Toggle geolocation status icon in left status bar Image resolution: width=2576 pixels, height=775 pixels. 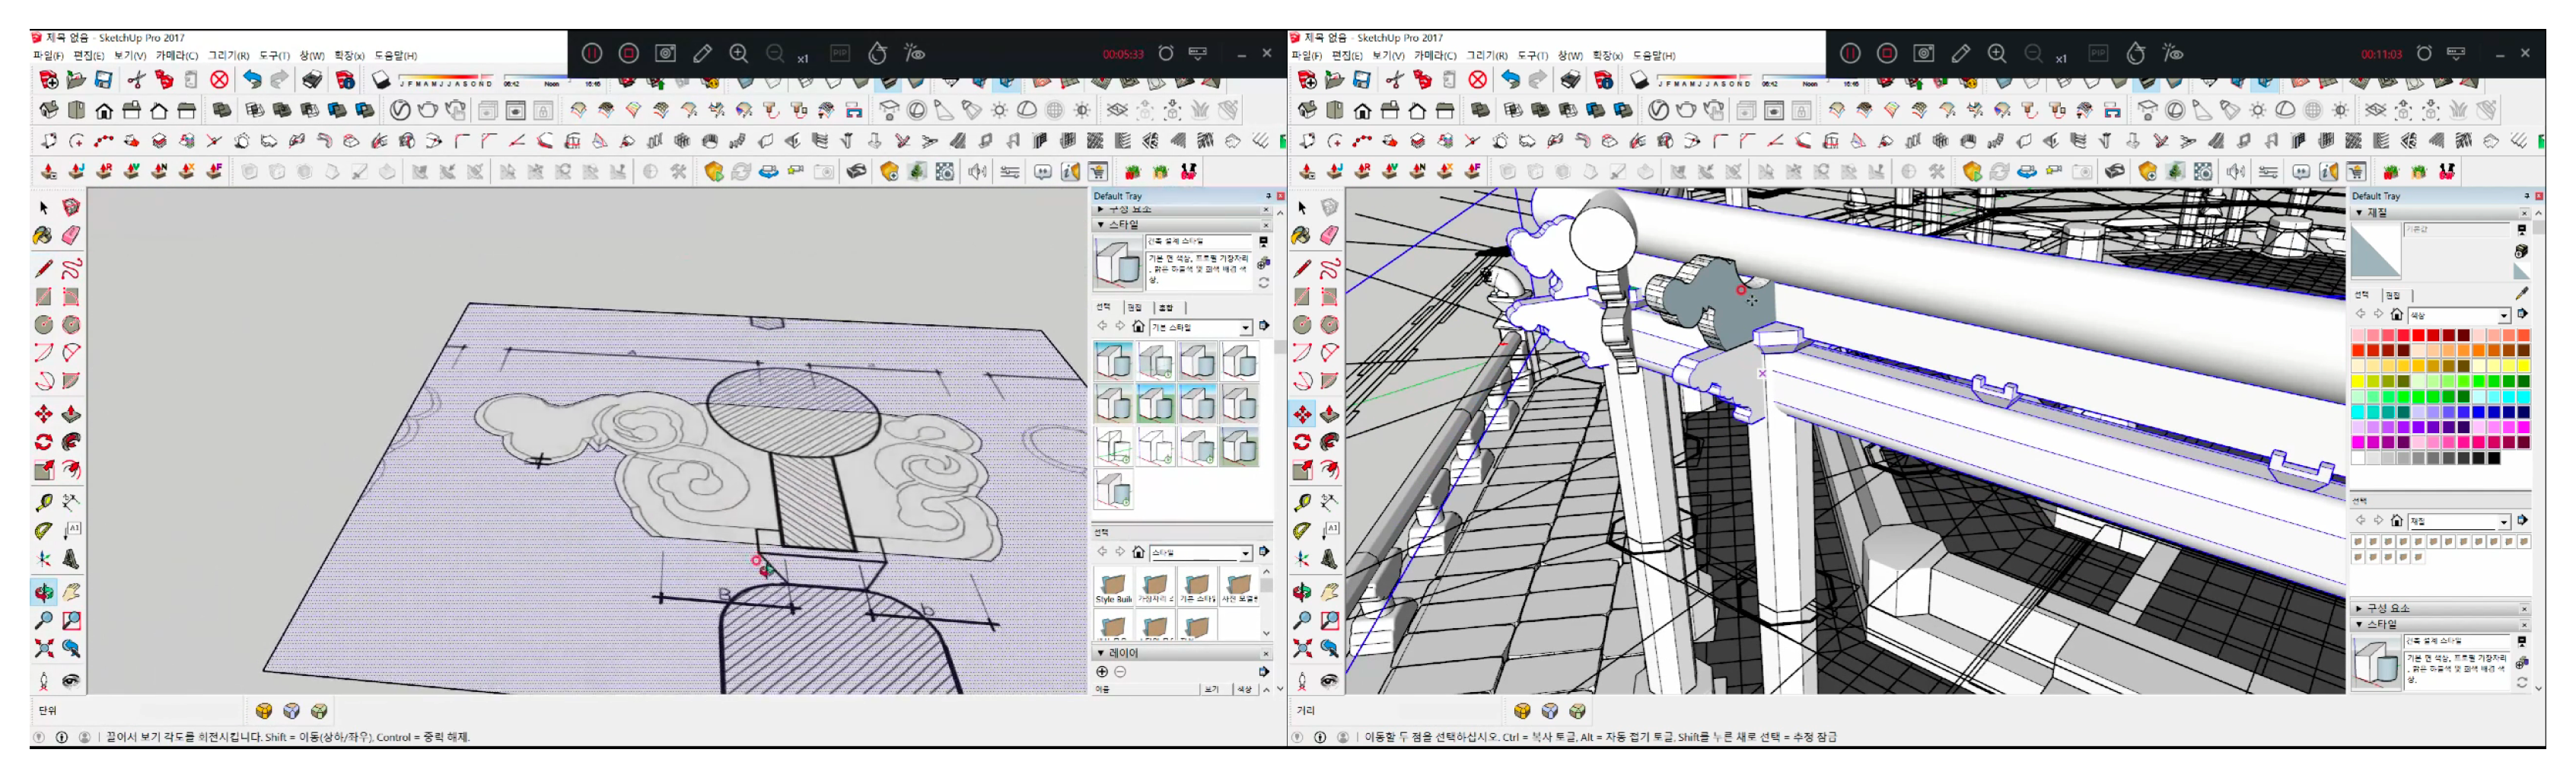click(x=39, y=737)
